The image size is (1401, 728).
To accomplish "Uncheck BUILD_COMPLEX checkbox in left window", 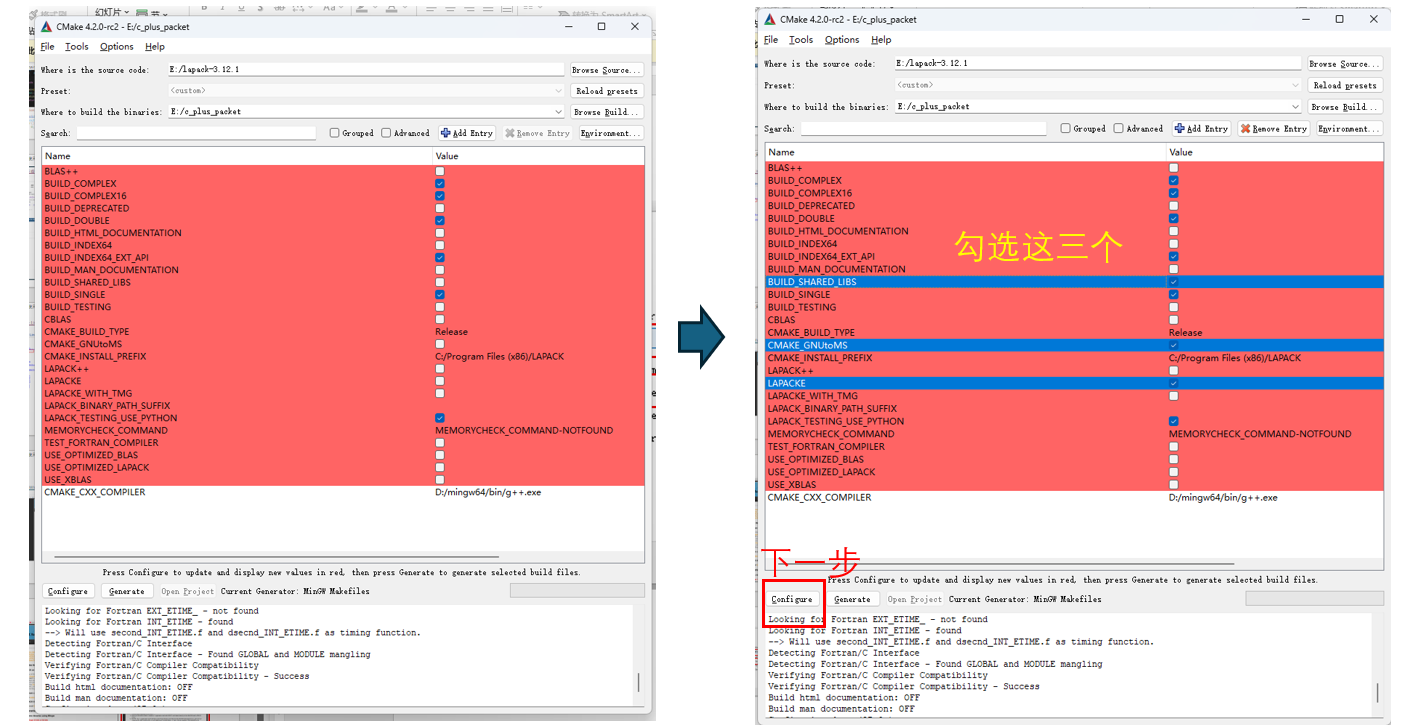I will click(440, 184).
